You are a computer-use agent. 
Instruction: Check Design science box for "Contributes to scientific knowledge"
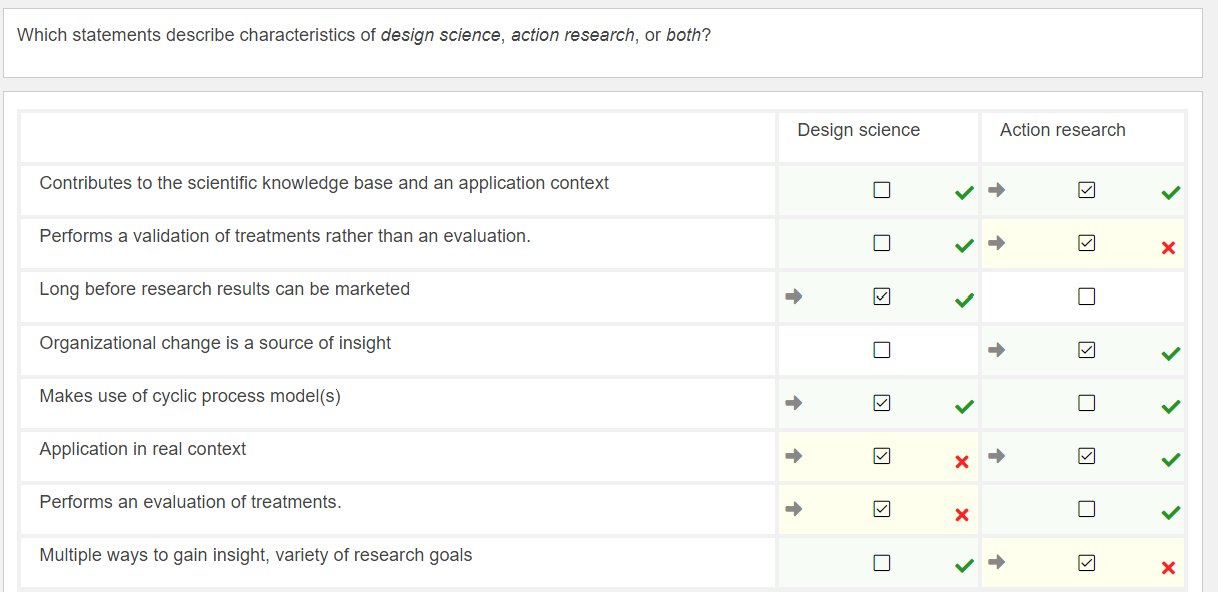pyautogui.click(x=881, y=190)
